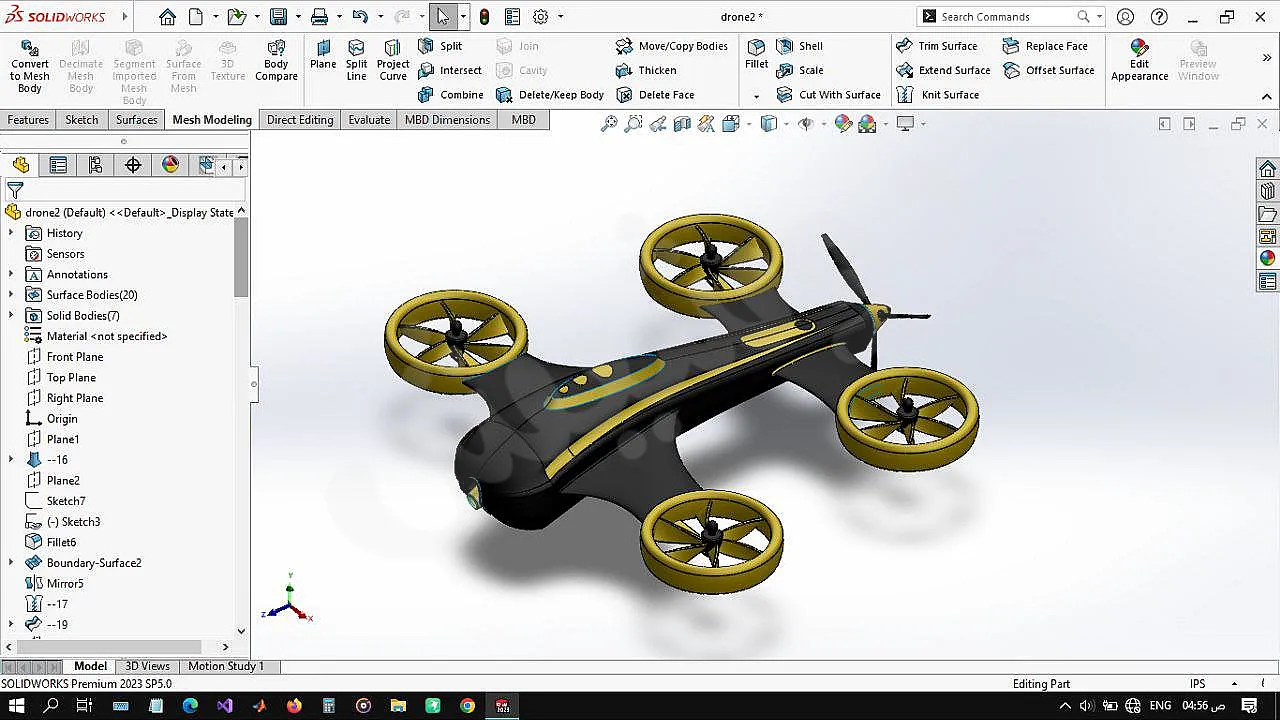Open the PropertyManager tab in the side panel
Screen dimensions: 1280x720
pos(58,165)
